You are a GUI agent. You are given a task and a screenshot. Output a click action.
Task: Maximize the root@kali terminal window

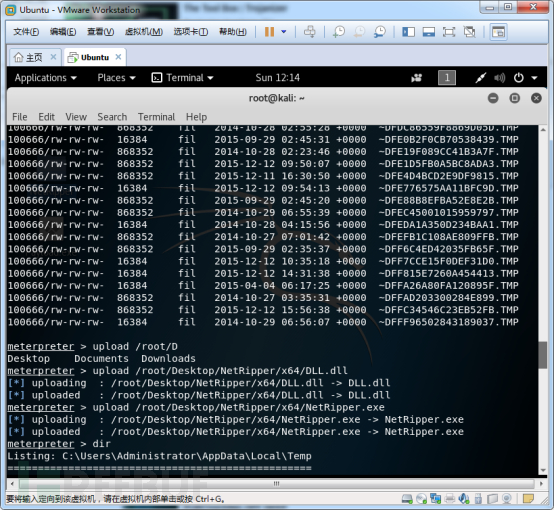click(514, 98)
